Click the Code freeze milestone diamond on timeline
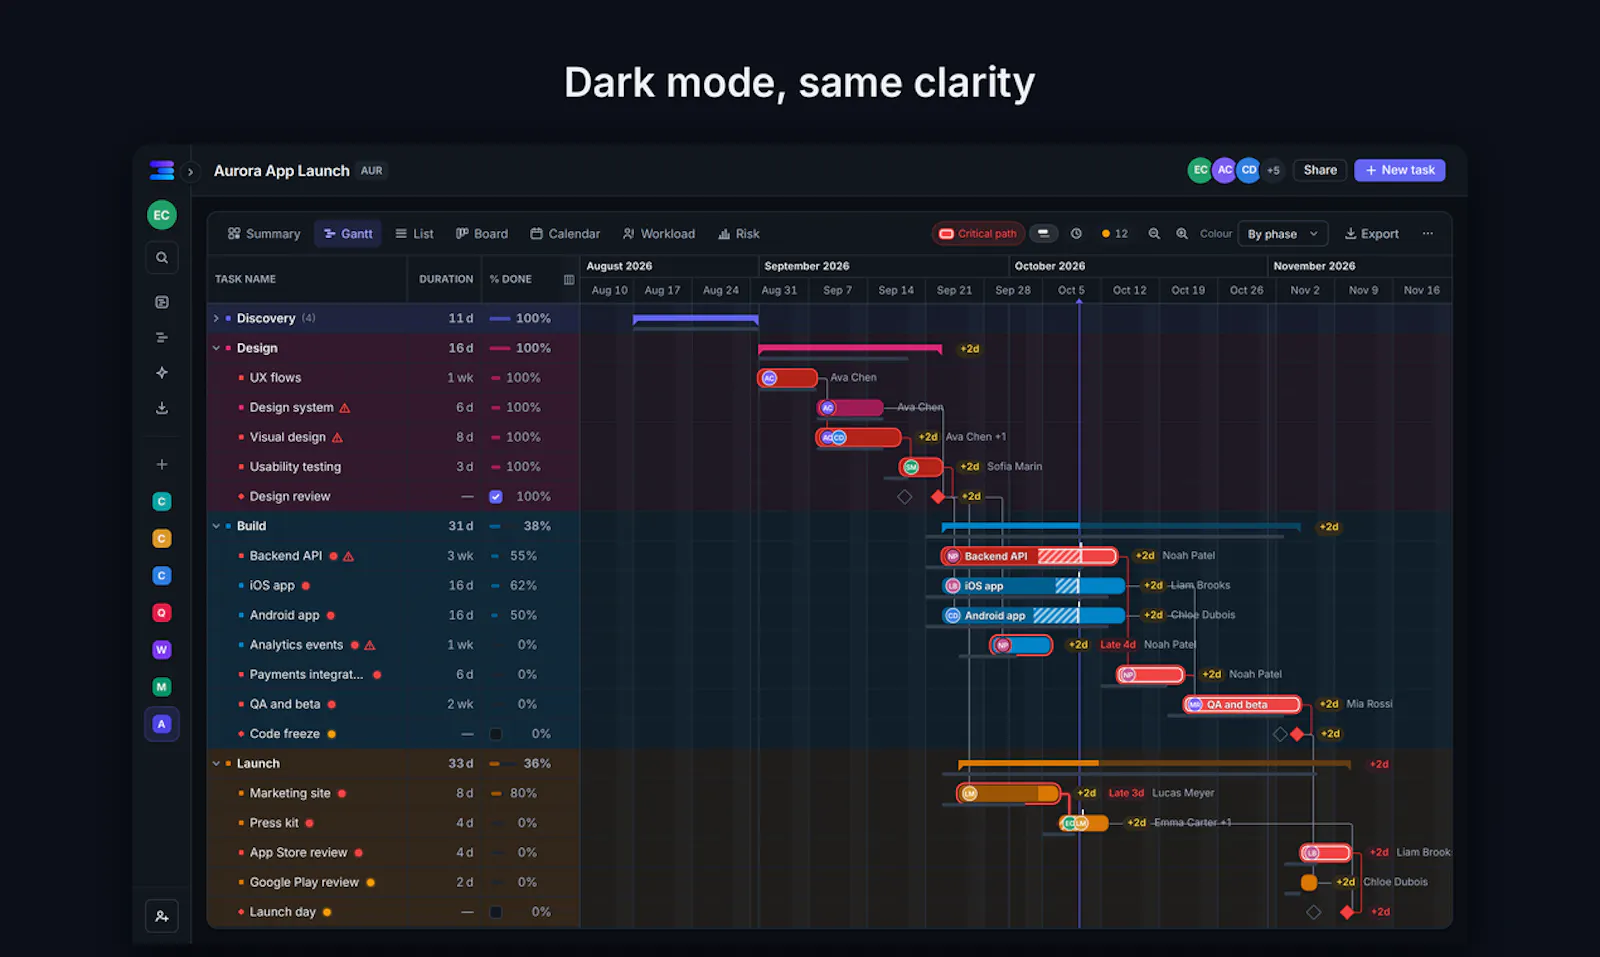This screenshot has height=957, width=1600. [1297, 734]
